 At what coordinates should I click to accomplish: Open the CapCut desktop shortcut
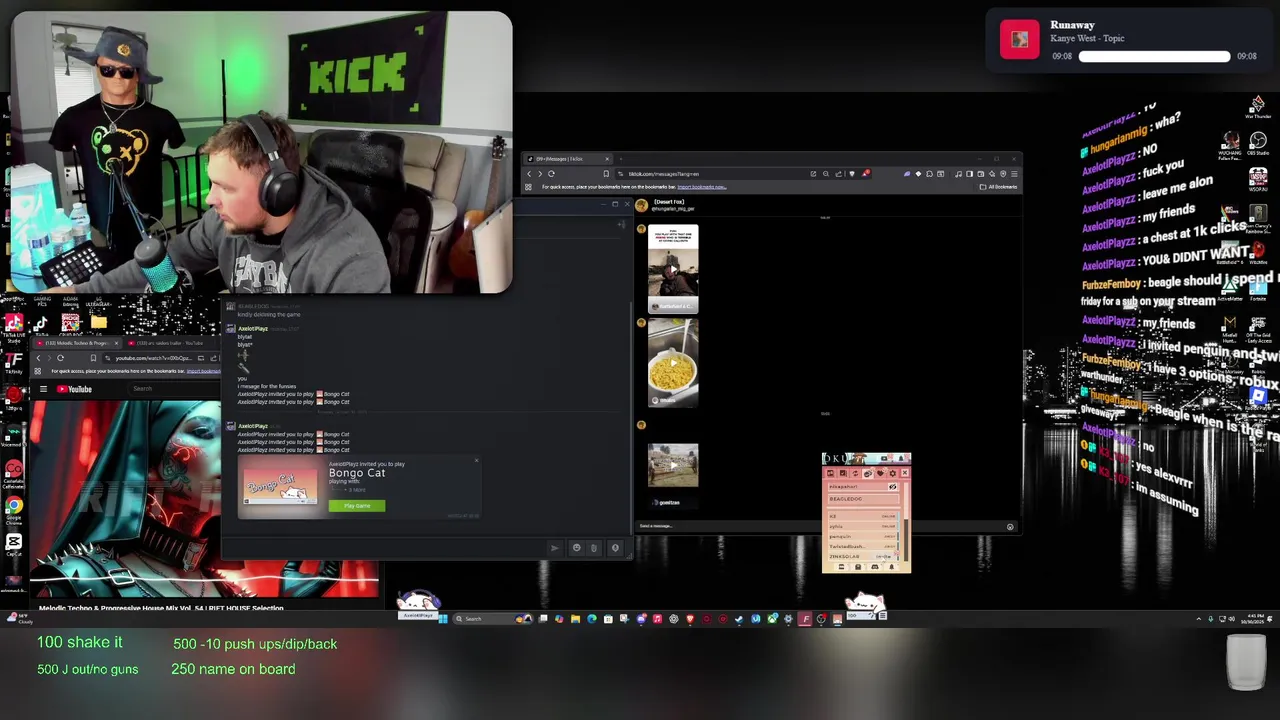(x=14, y=544)
